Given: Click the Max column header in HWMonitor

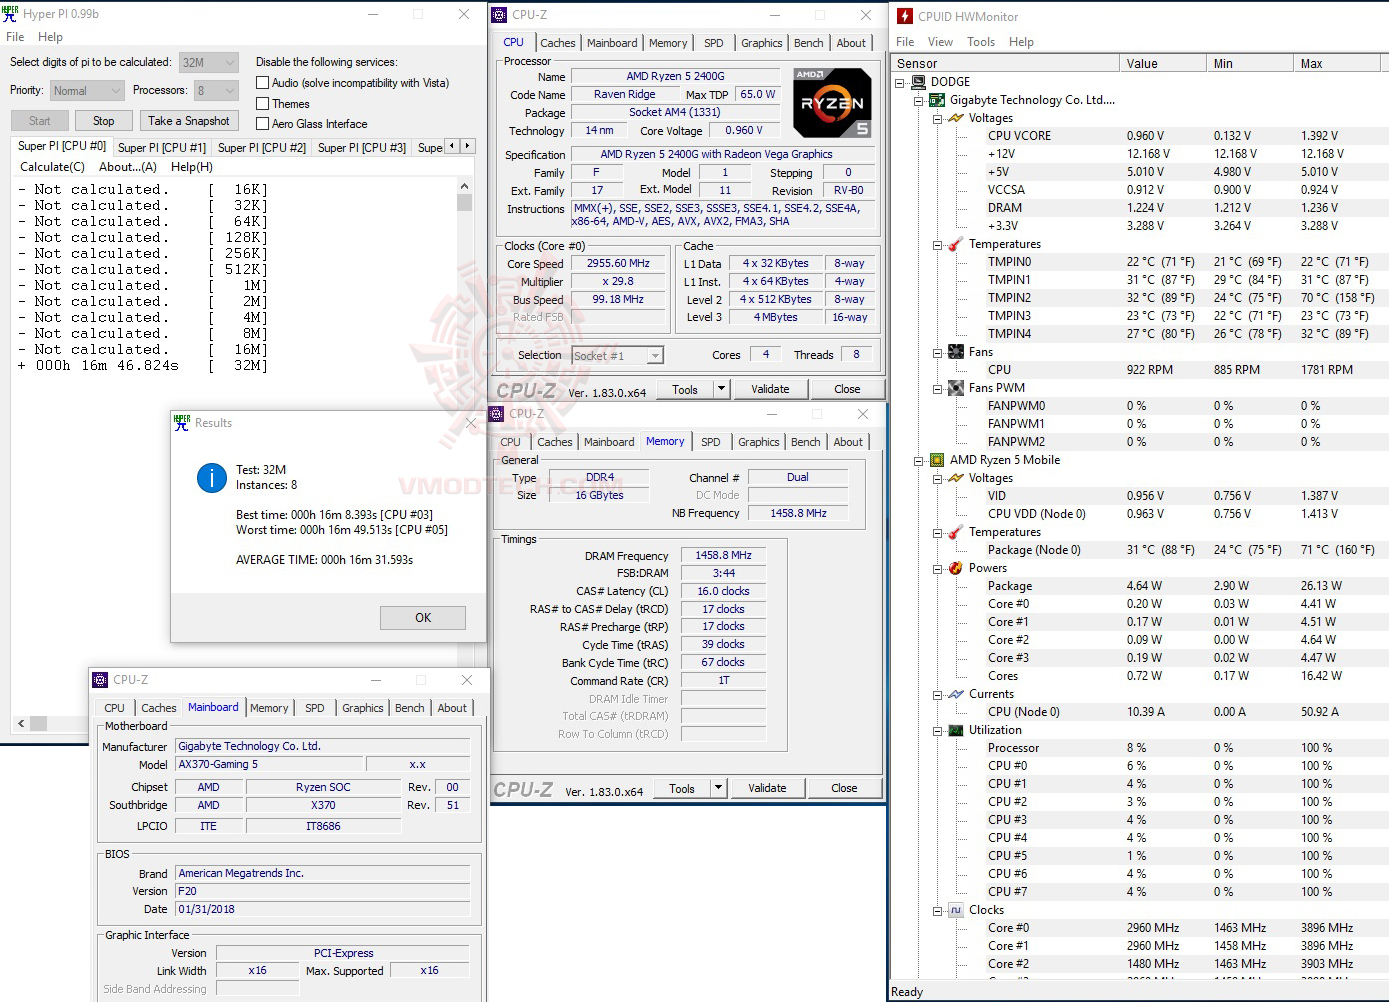Looking at the screenshot, I should (1336, 63).
